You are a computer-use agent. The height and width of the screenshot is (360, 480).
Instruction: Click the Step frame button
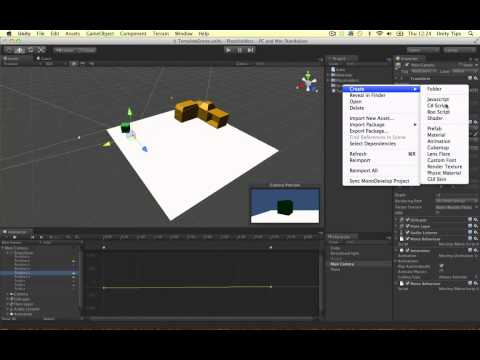tap(251, 50)
